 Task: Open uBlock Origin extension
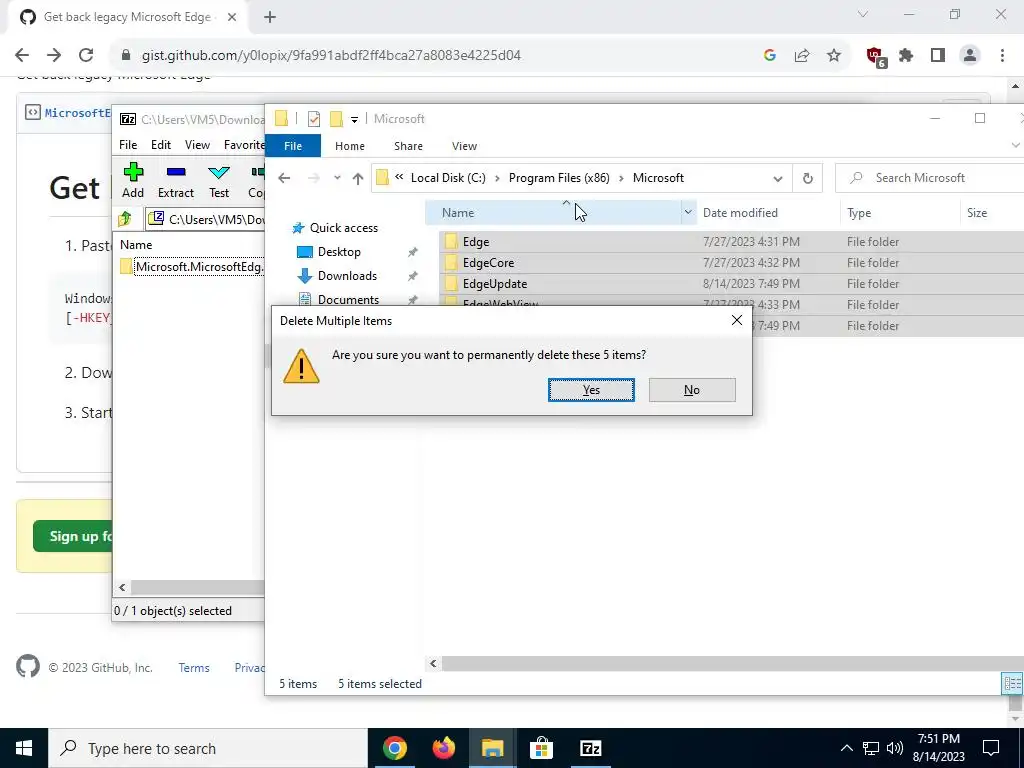click(875, 57)
